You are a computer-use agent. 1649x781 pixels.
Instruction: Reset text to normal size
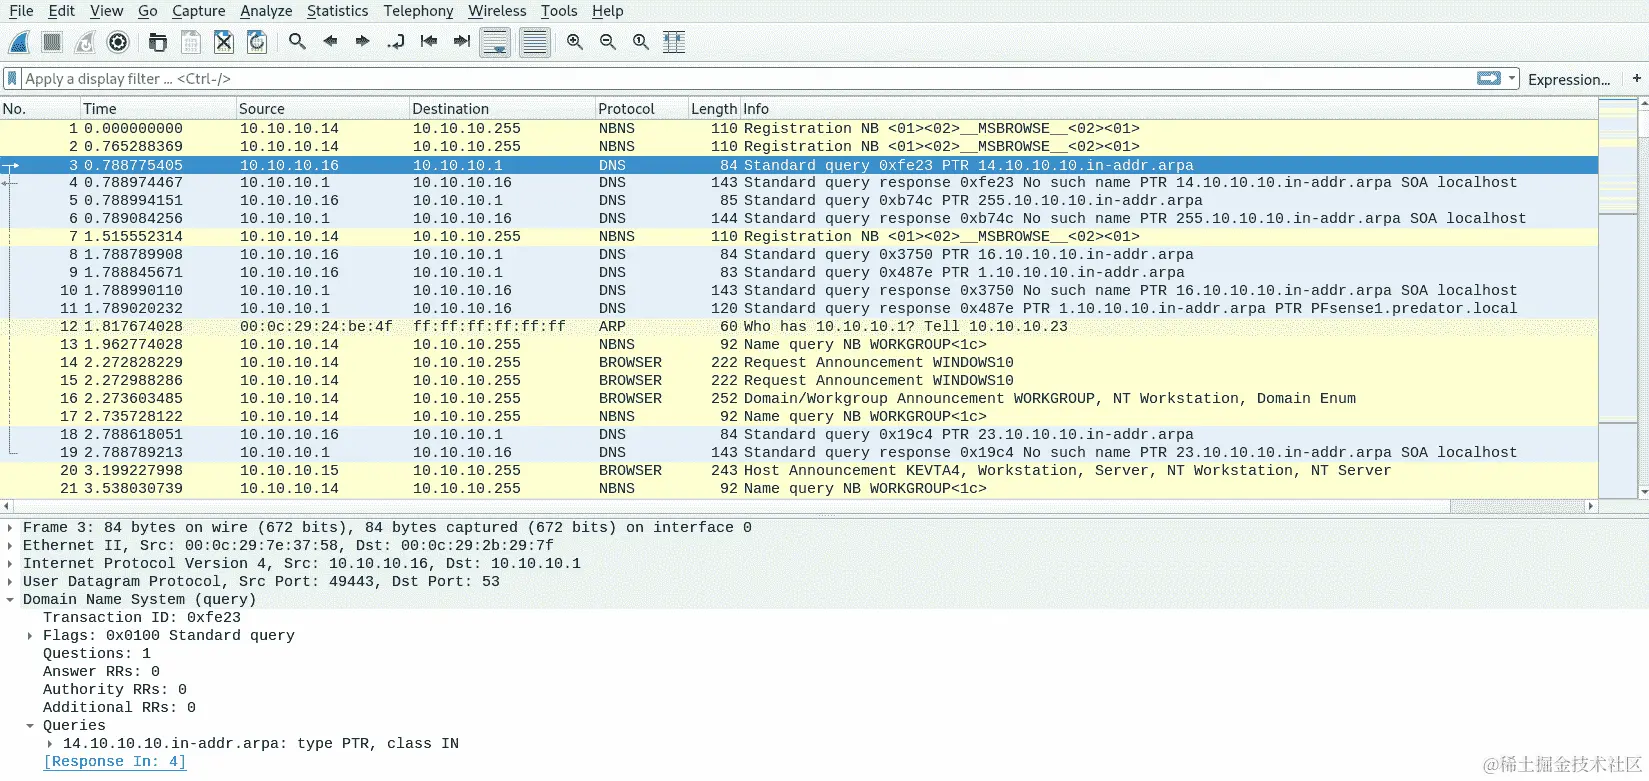tap(641, 42)
